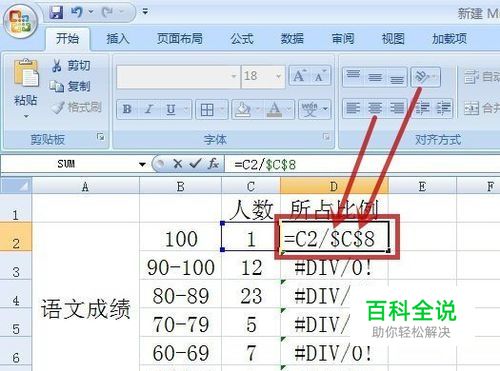The image size is (500, 371).
Task: Save the workbook from quick access toolbar
Action: 56,13
